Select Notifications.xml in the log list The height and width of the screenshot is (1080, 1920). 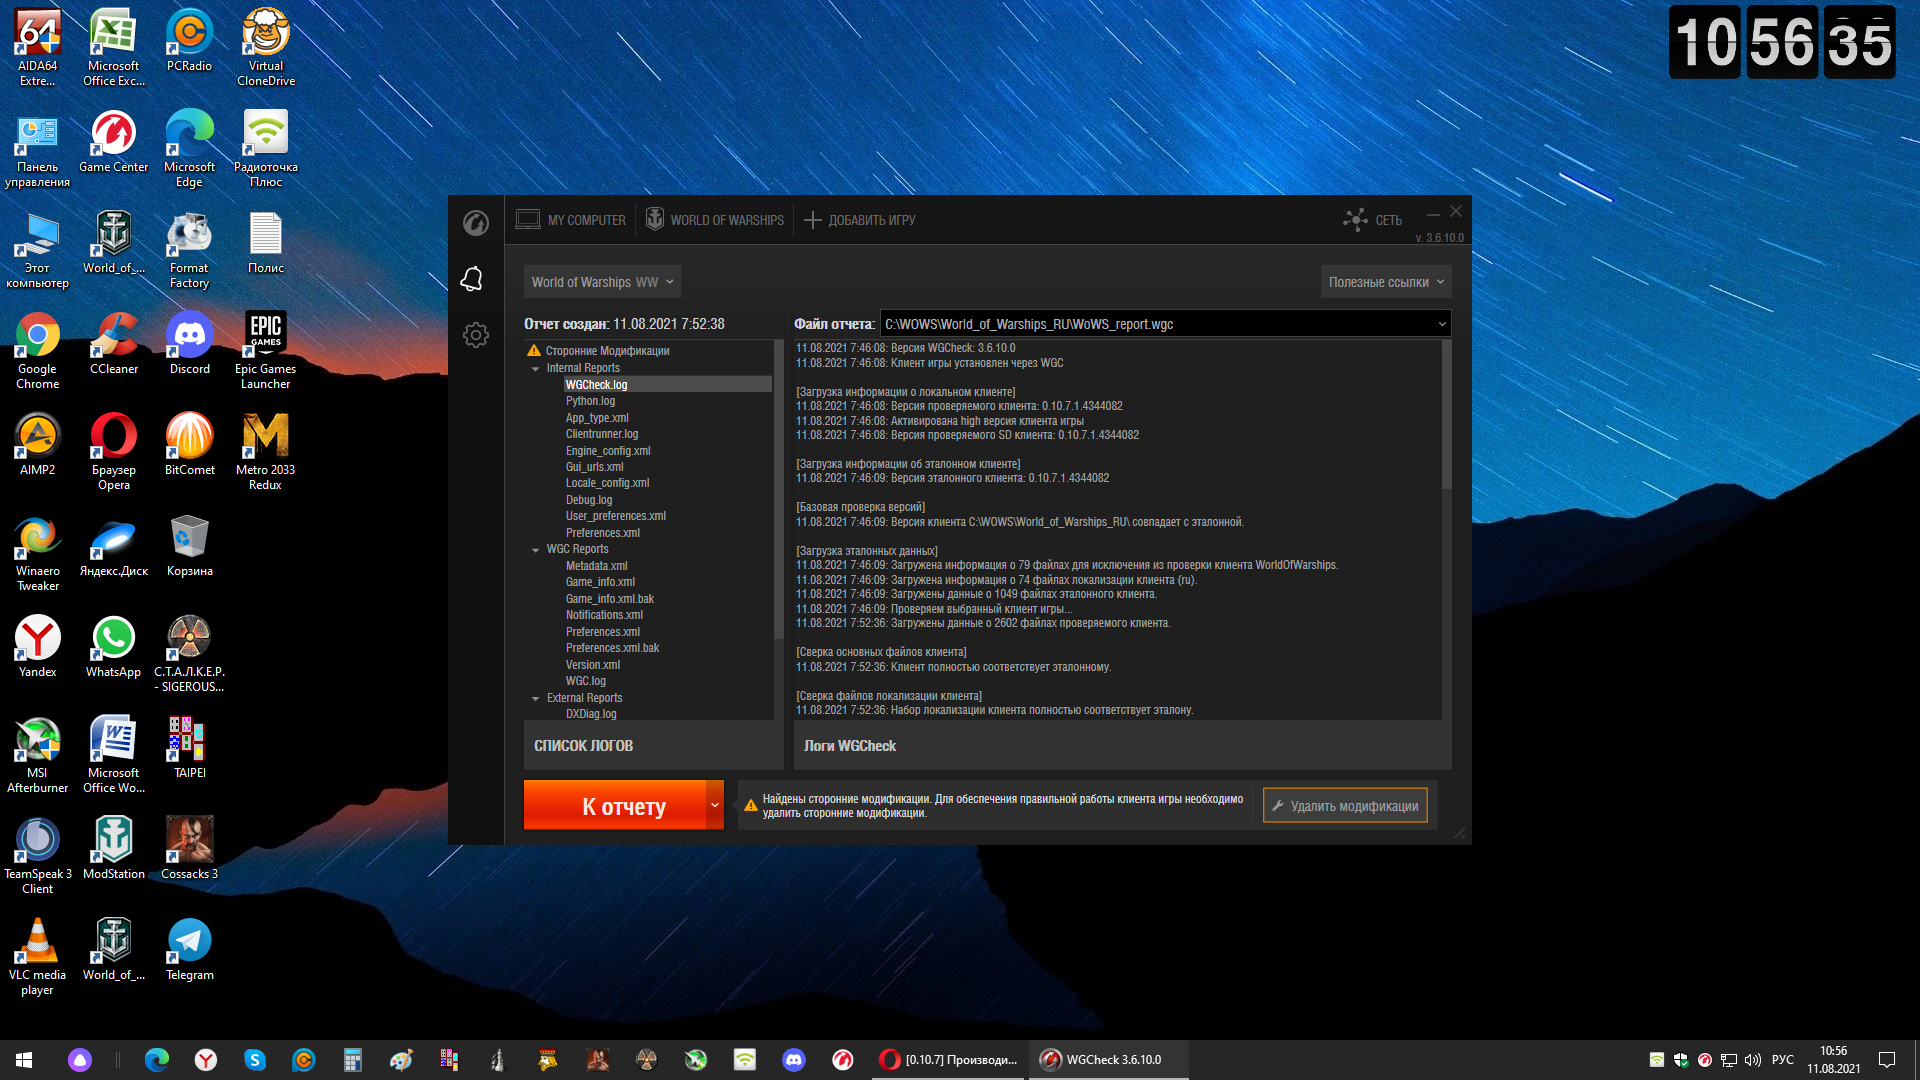tap(604, 615)
